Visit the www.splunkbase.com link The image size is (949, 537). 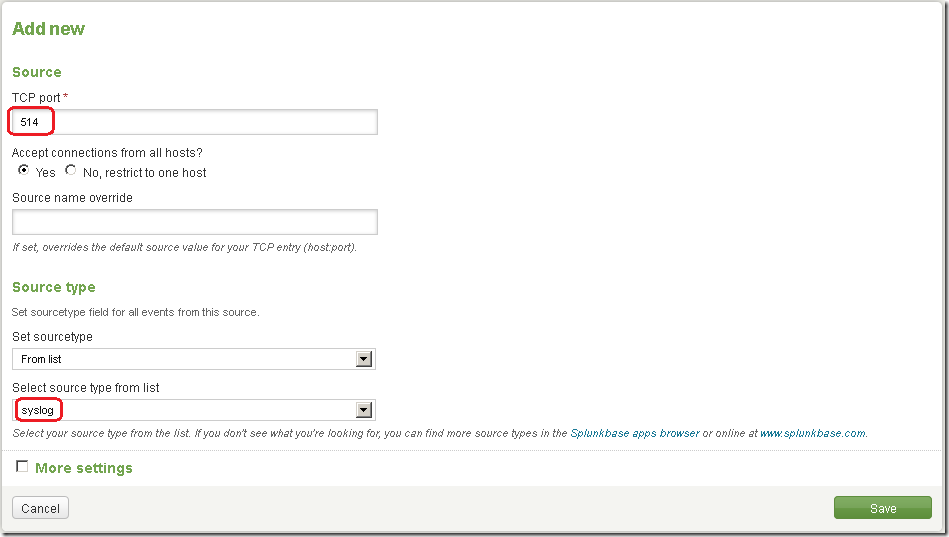[x=812, y=434]
